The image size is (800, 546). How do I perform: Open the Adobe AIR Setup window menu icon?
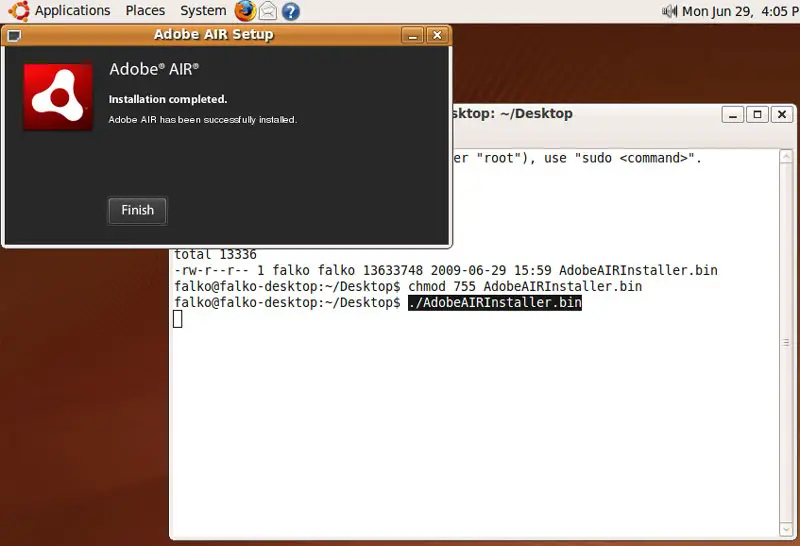[14, 36]
